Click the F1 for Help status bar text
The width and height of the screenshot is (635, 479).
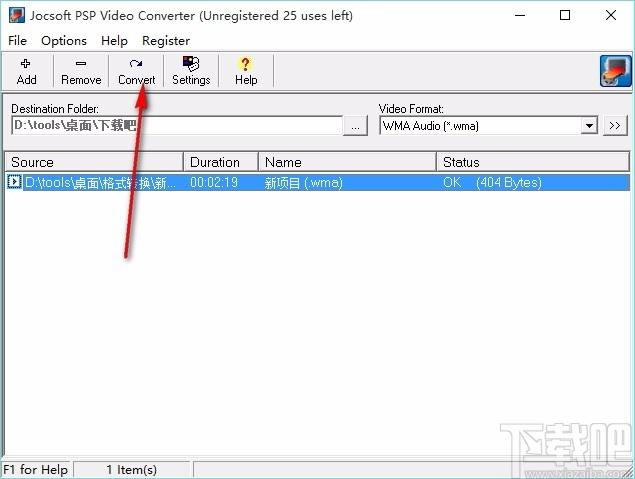[x=35, y=470]
